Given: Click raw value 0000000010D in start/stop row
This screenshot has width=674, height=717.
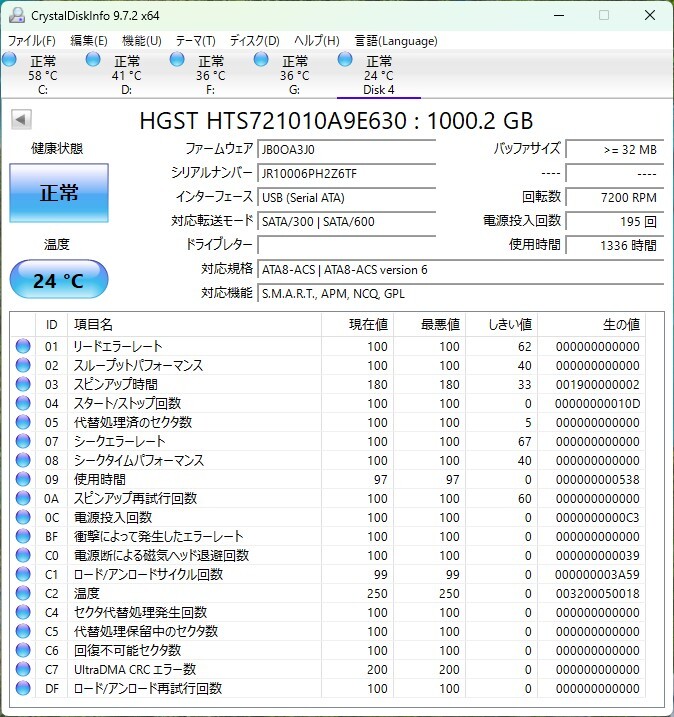Looking at the screenshot, I should point(597,403).
